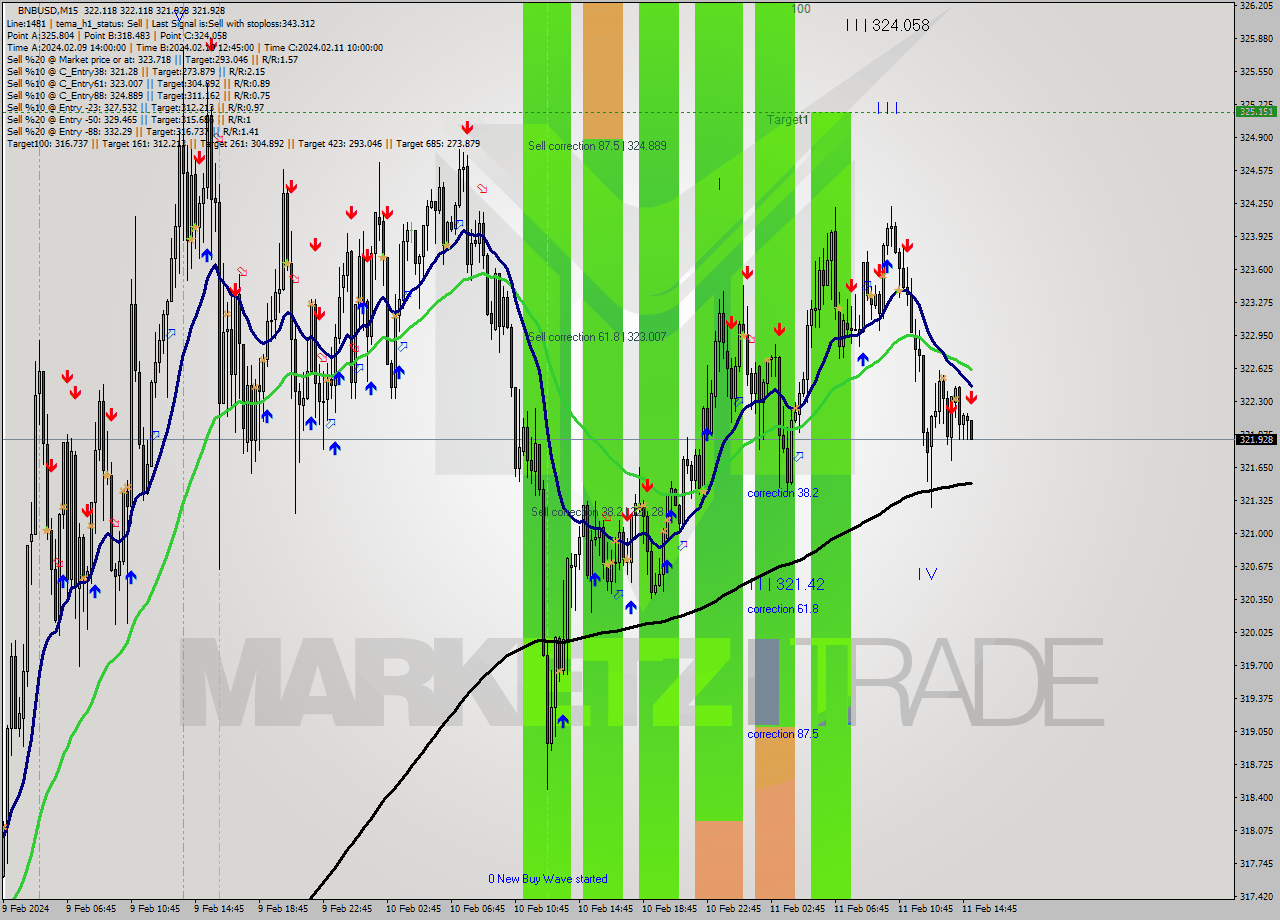Image resolution: width=1280 pixels, height=920 pixels.
Task: Click the 'Sell correction 87.5 | 324.889' label
Action: point(597,146)
